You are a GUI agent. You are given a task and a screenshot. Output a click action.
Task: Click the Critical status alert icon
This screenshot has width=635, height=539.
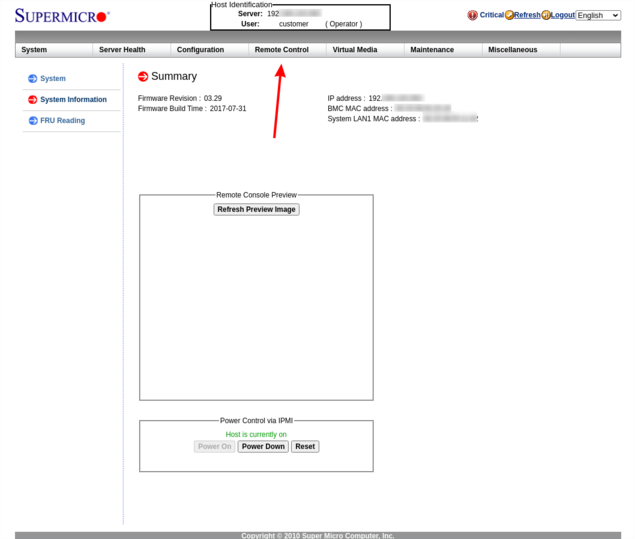coord(472,15)
